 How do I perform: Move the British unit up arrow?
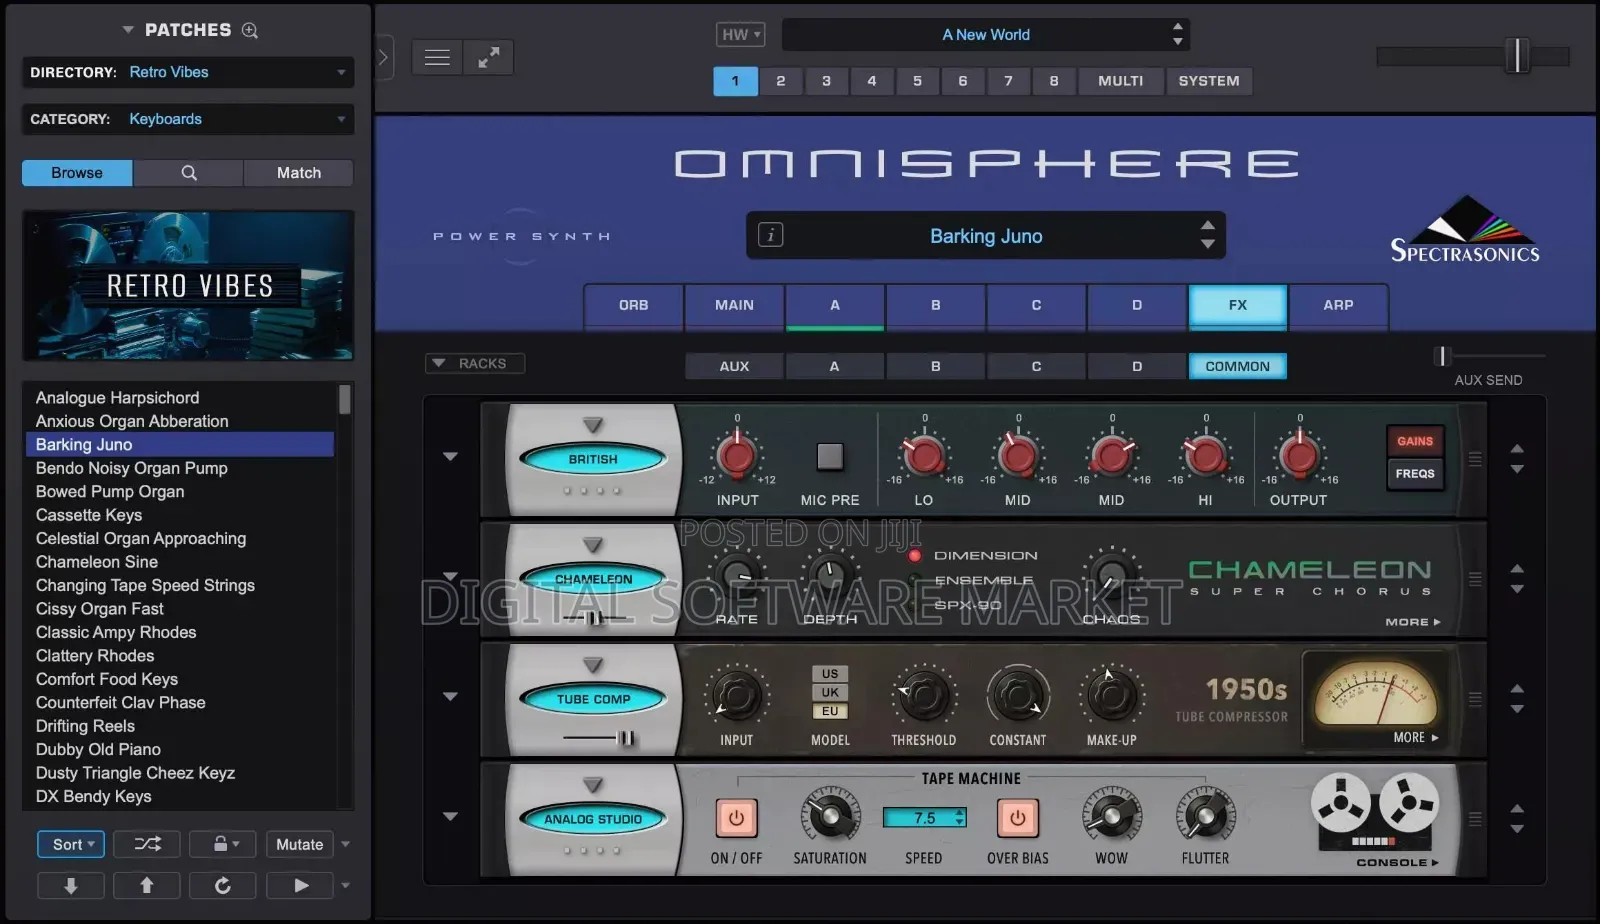(1517, 448)
